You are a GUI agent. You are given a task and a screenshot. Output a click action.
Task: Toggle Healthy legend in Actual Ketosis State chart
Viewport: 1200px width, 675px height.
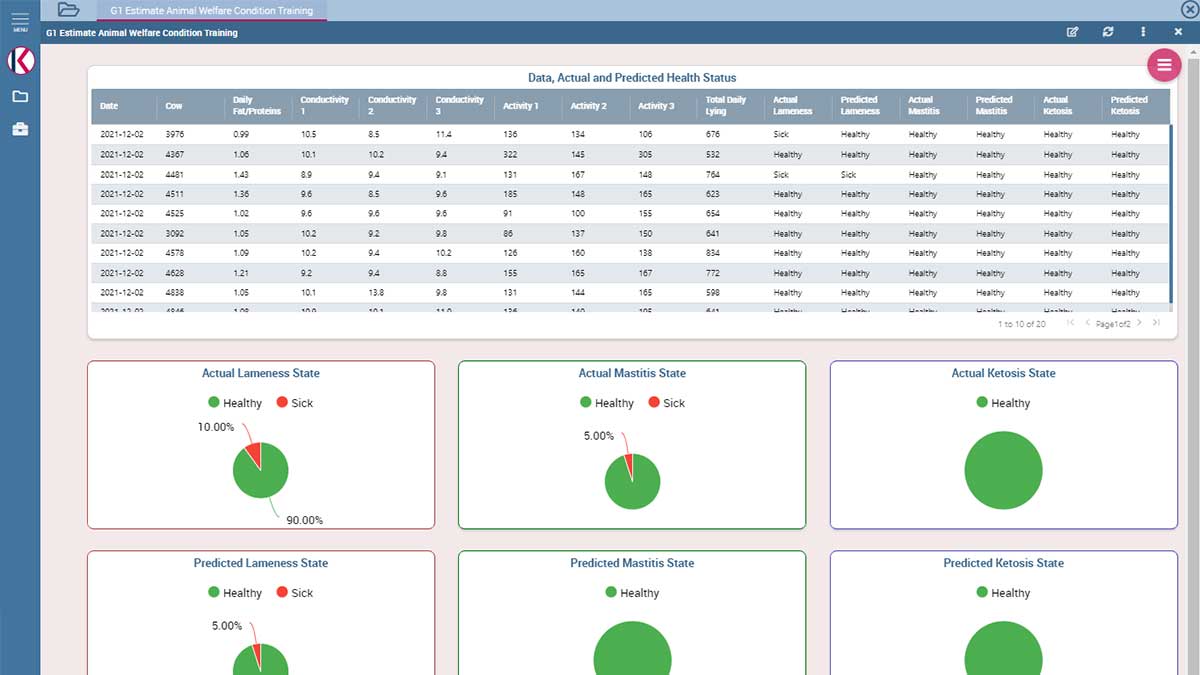point(1003,403)
